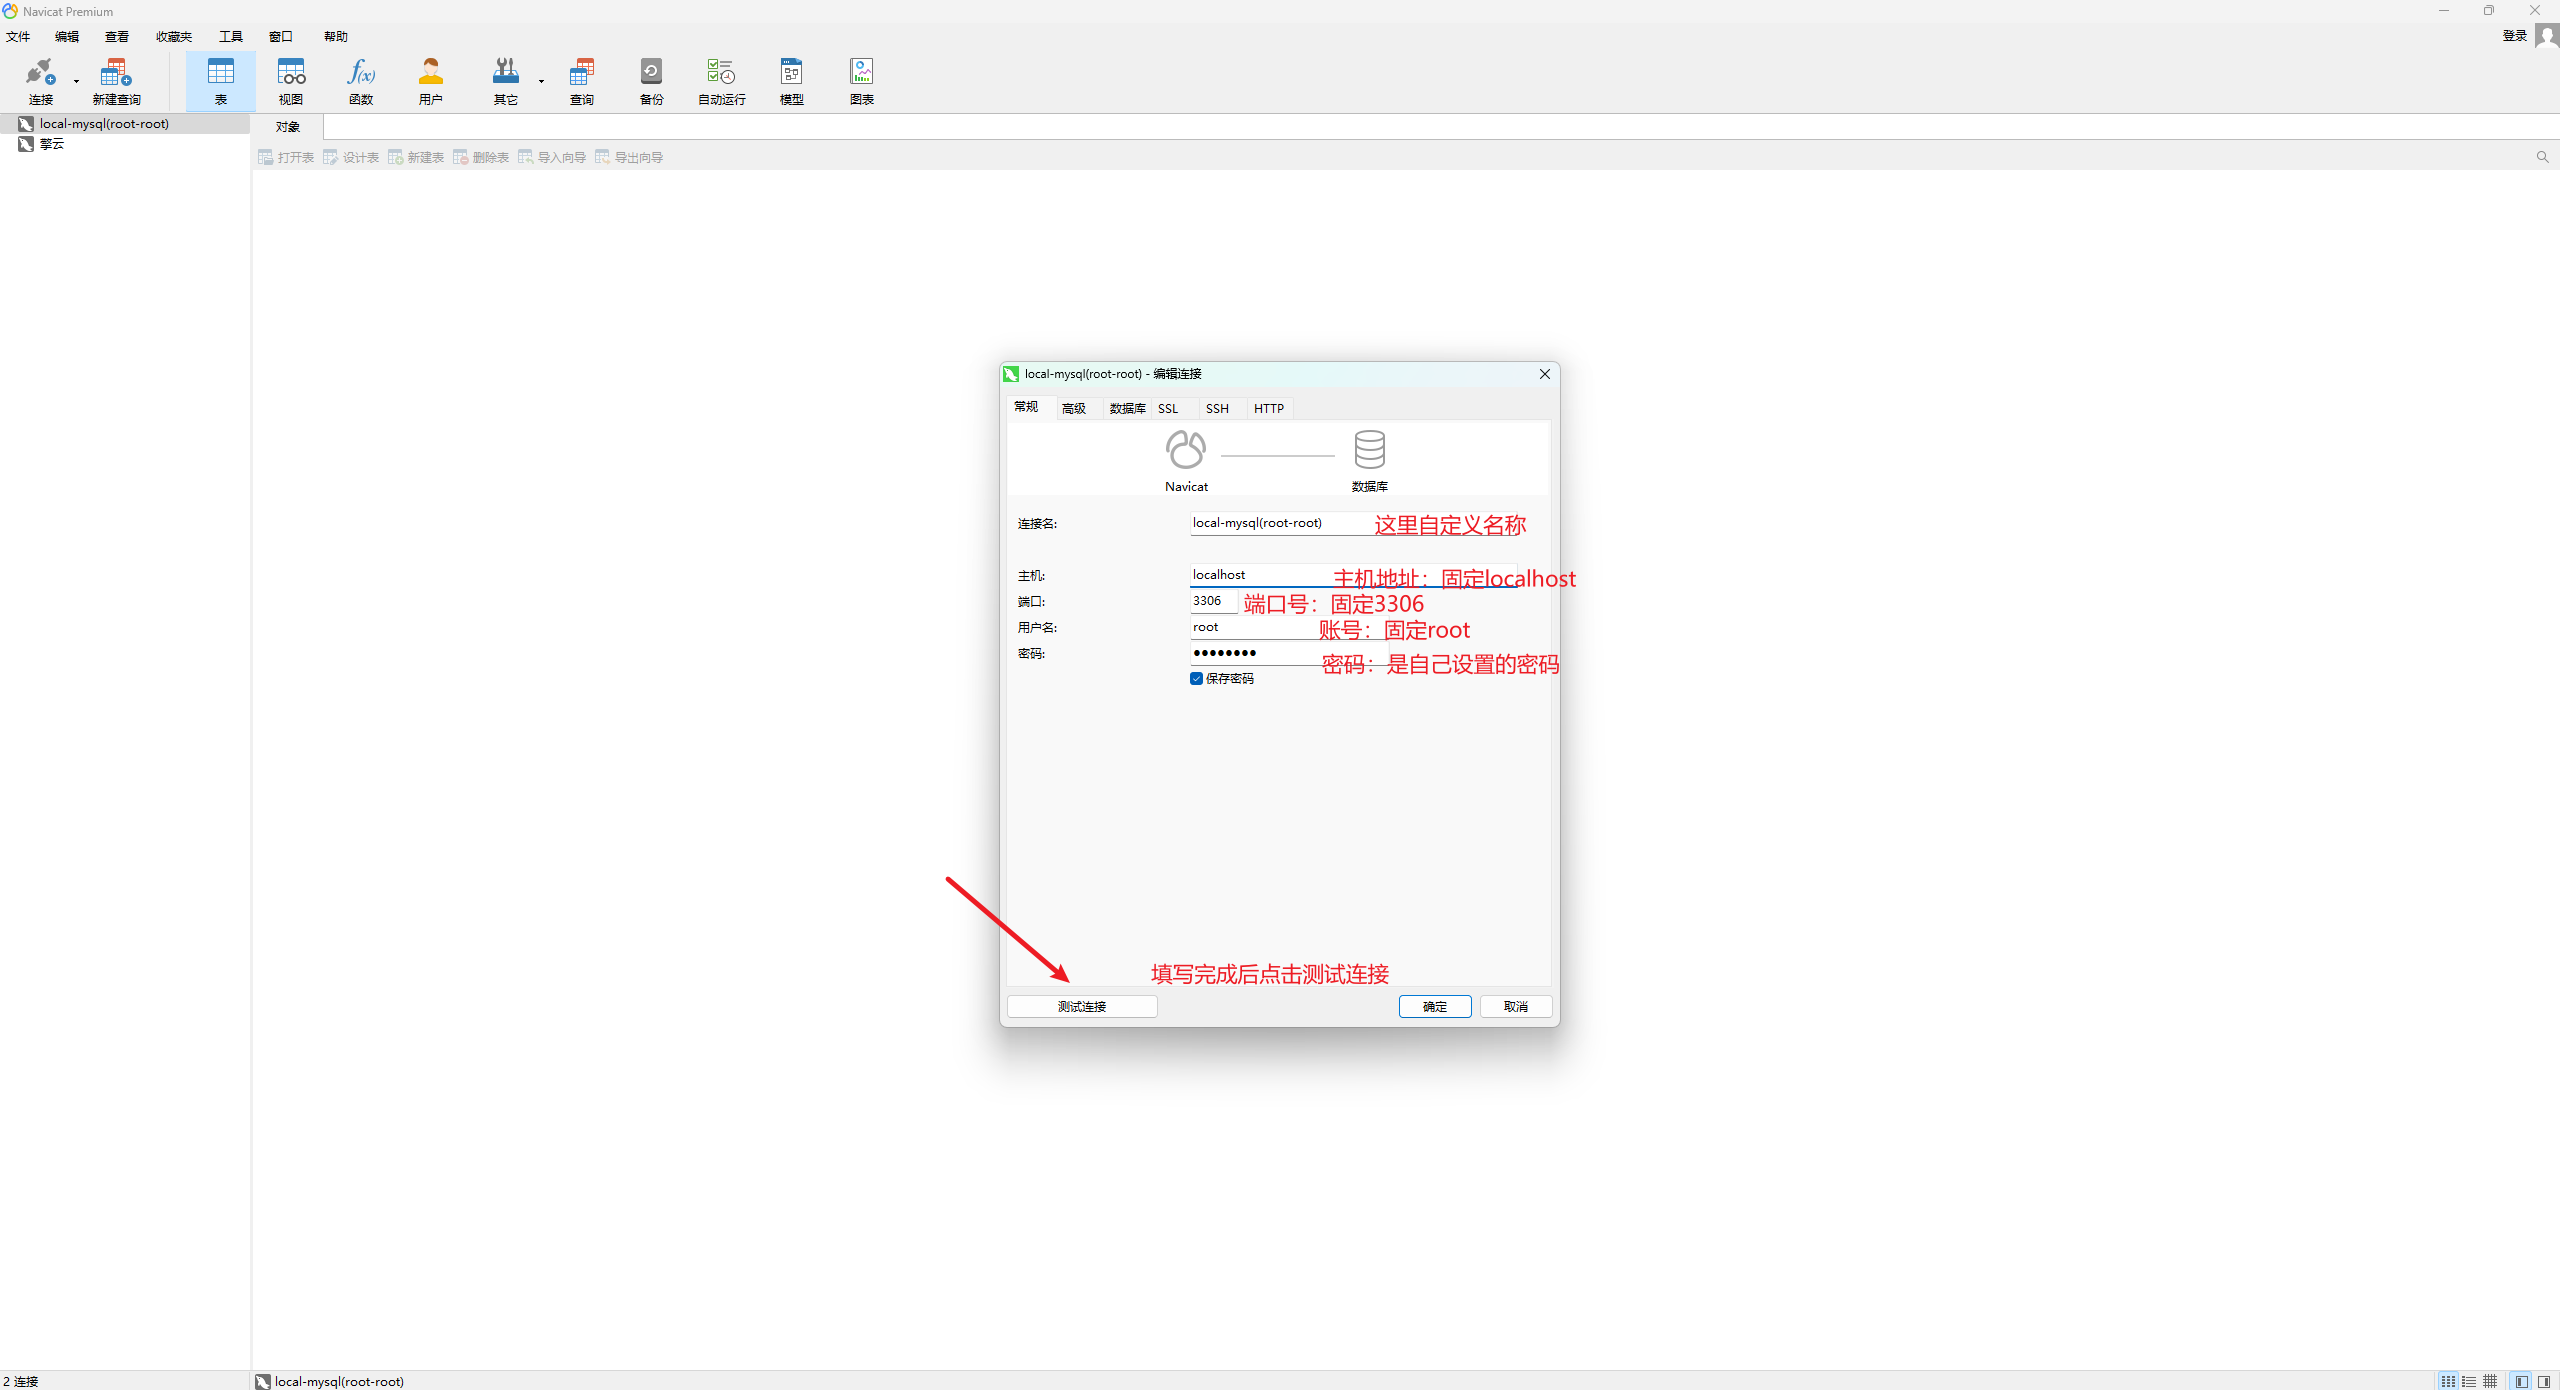Toggle the left navigation pane icon
This screenshot has width=2560, height=1390.
(x=2521, y=1381)
